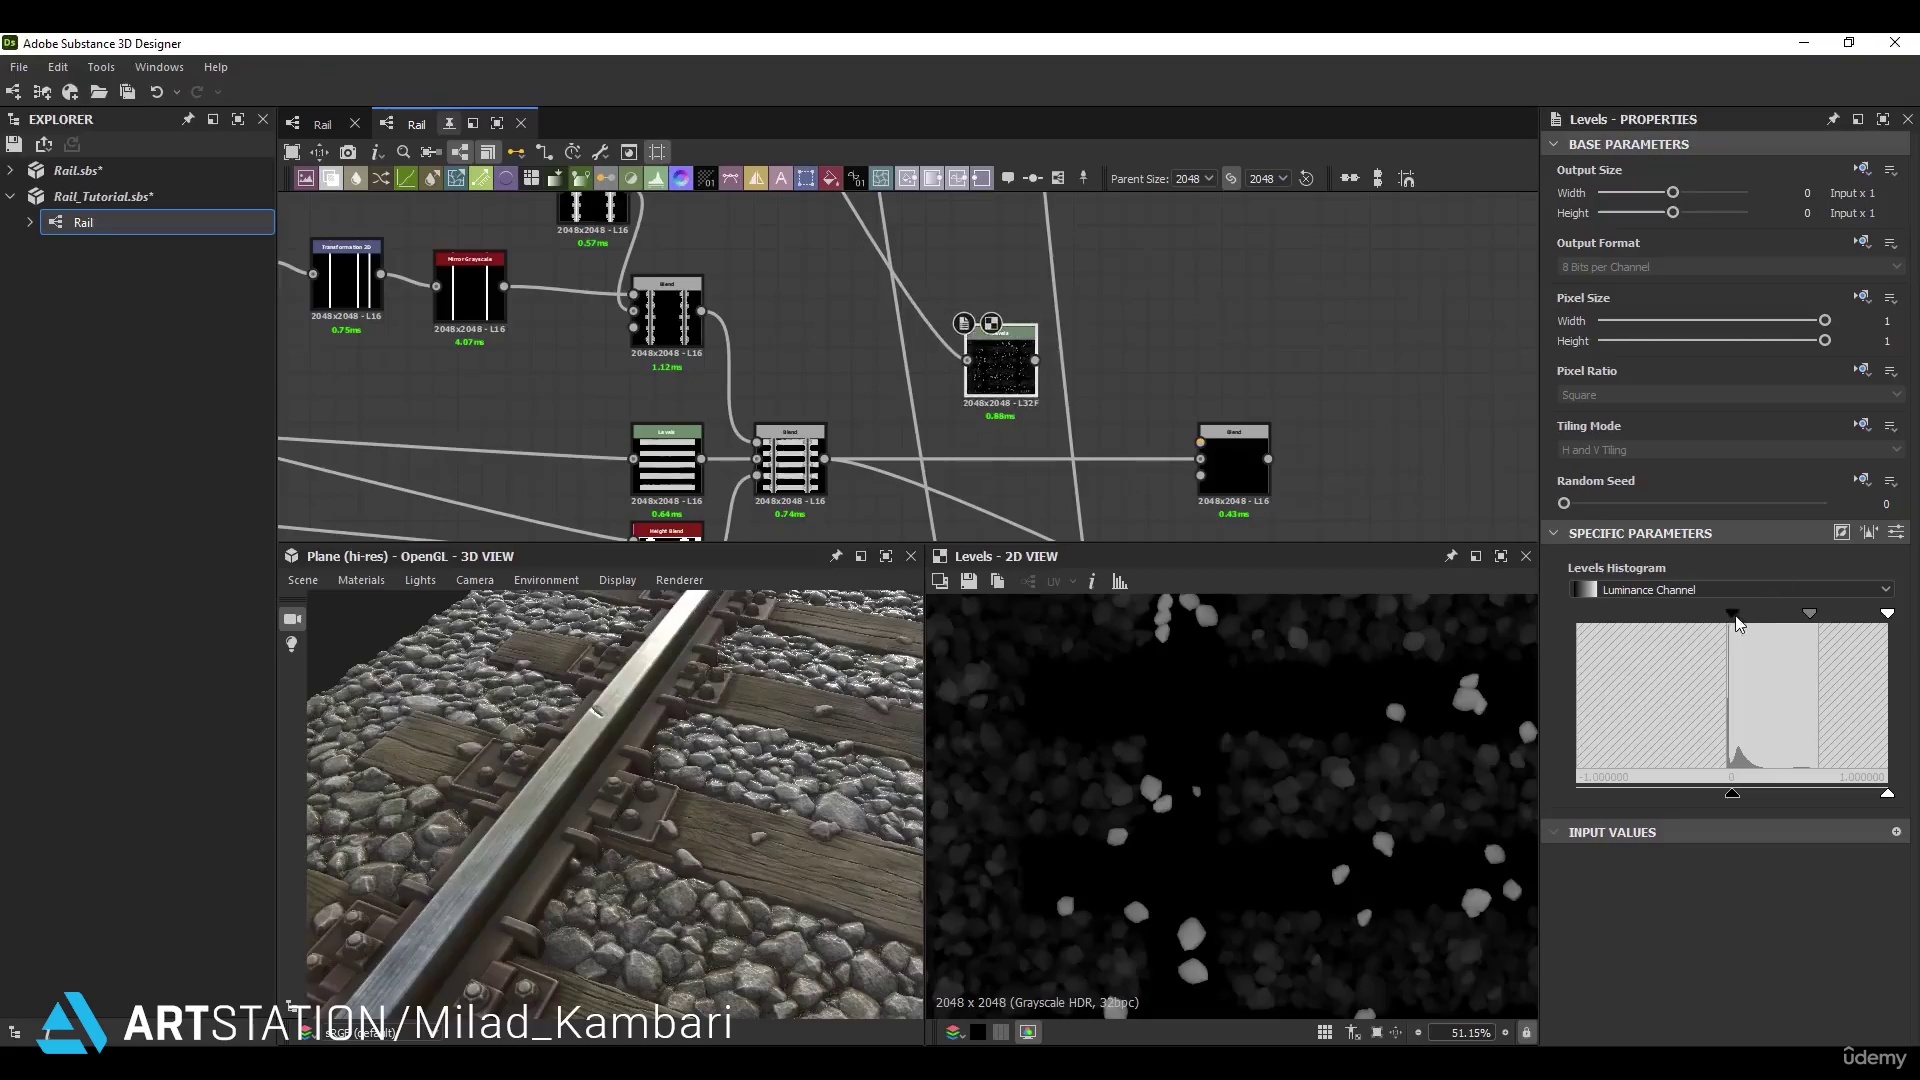1920x1080 pixels.
Task: Select the Materials tab in 3D view
Action: [x=360, y=579]
